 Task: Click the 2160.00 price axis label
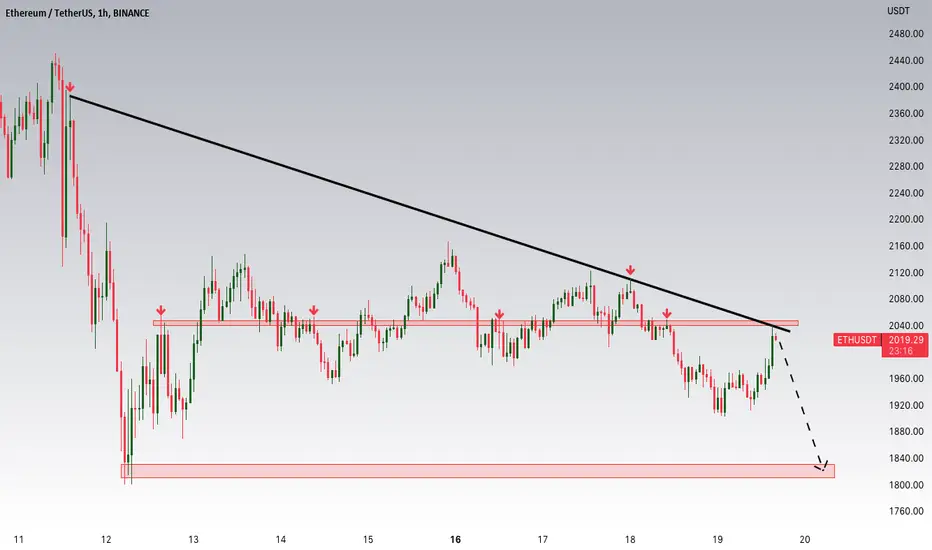(x=906, y=246)
